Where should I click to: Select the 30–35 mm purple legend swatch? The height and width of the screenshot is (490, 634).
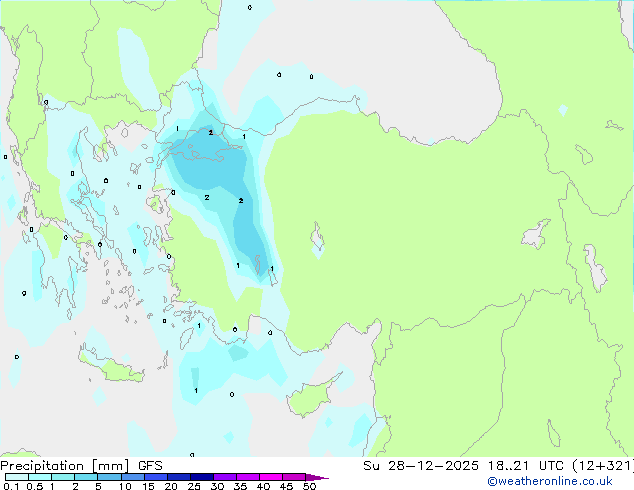pyautogui.click(x=225, y=477)
